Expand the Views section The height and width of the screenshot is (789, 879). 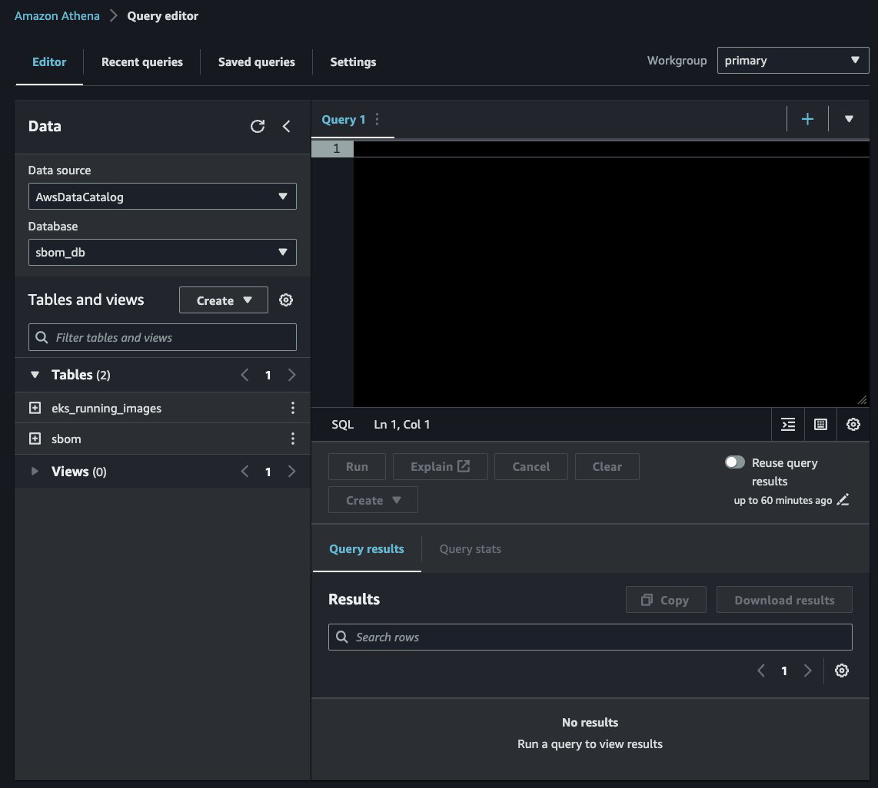tap(34, 471)
